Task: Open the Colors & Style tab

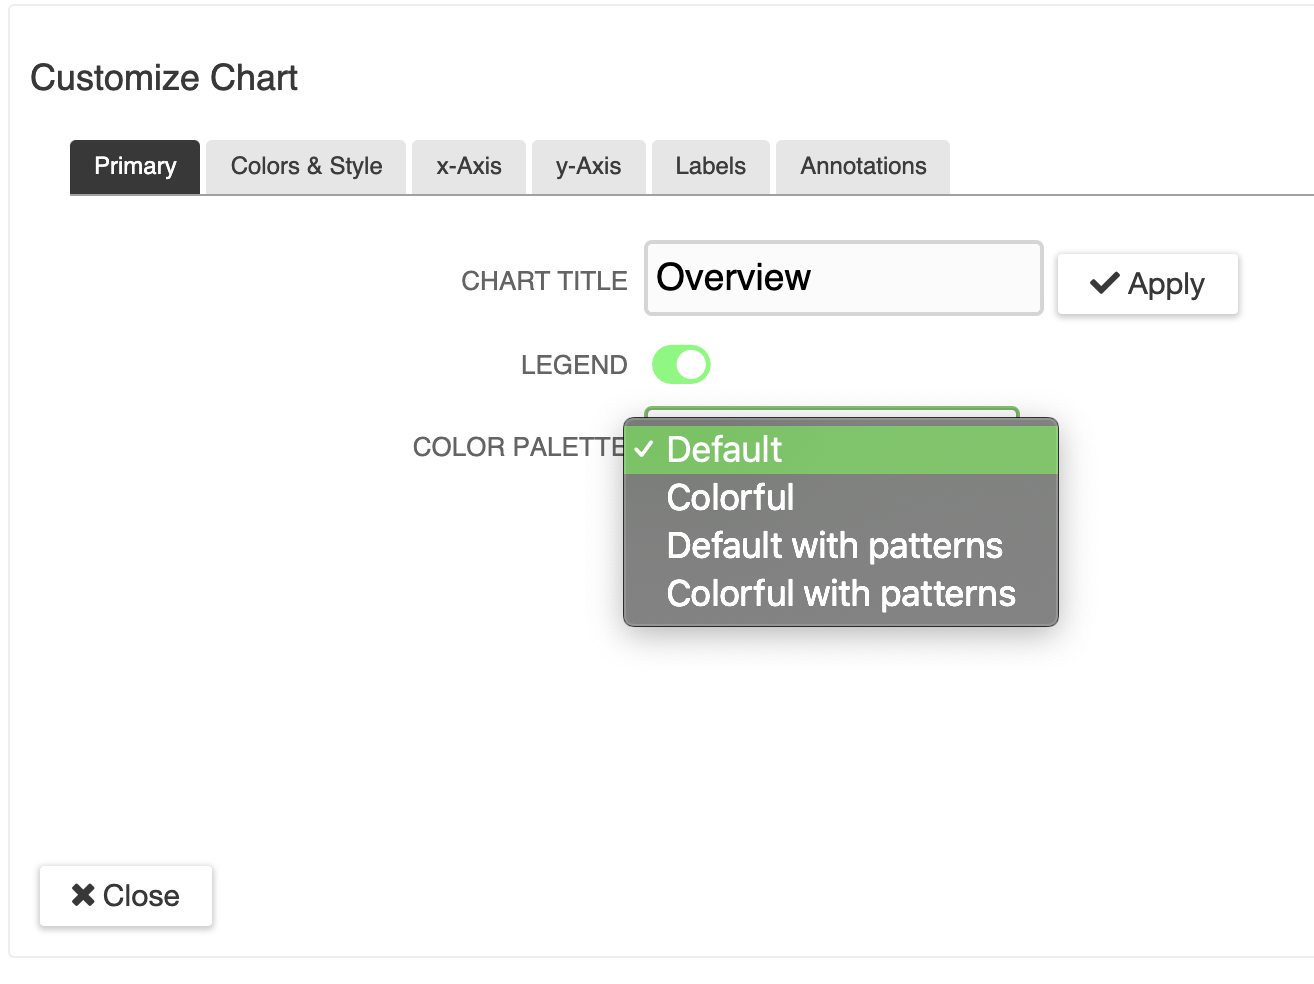Action: (x=306, y=166)
